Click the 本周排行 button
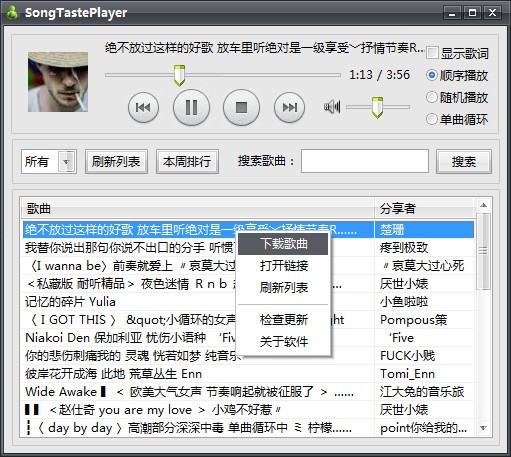The height and width of the screenshot is (457, 511). 187,162
